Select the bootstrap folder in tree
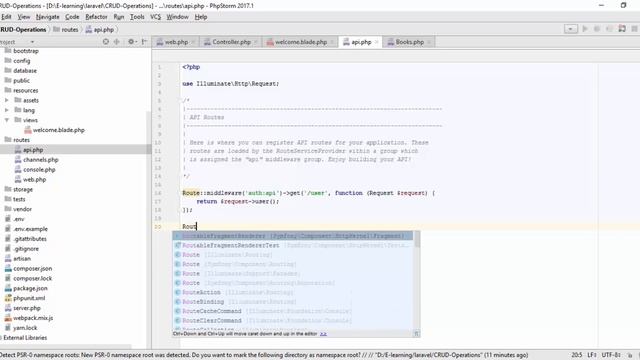Screen dimensions: 640x360 pos(26,51)
